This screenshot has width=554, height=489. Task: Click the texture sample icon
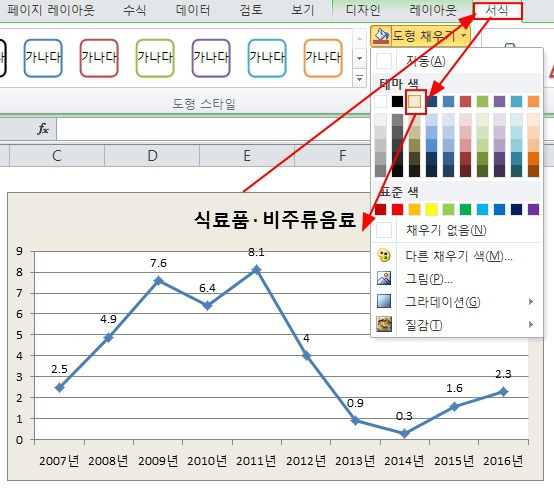384,324
